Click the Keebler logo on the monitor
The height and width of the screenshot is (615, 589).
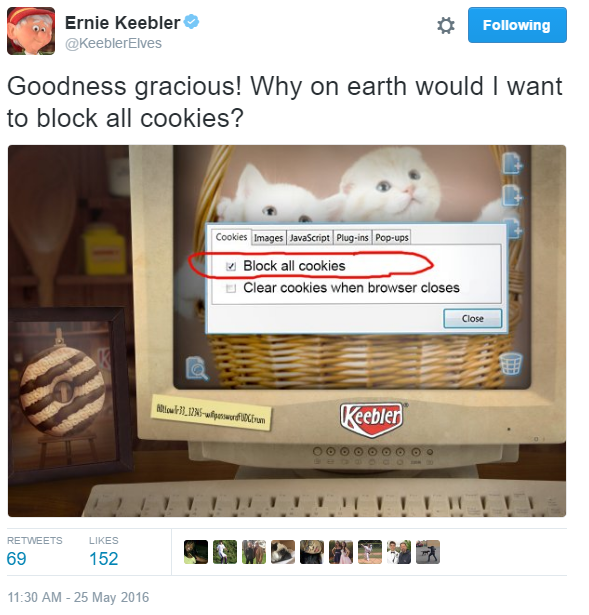click(371, 418)
